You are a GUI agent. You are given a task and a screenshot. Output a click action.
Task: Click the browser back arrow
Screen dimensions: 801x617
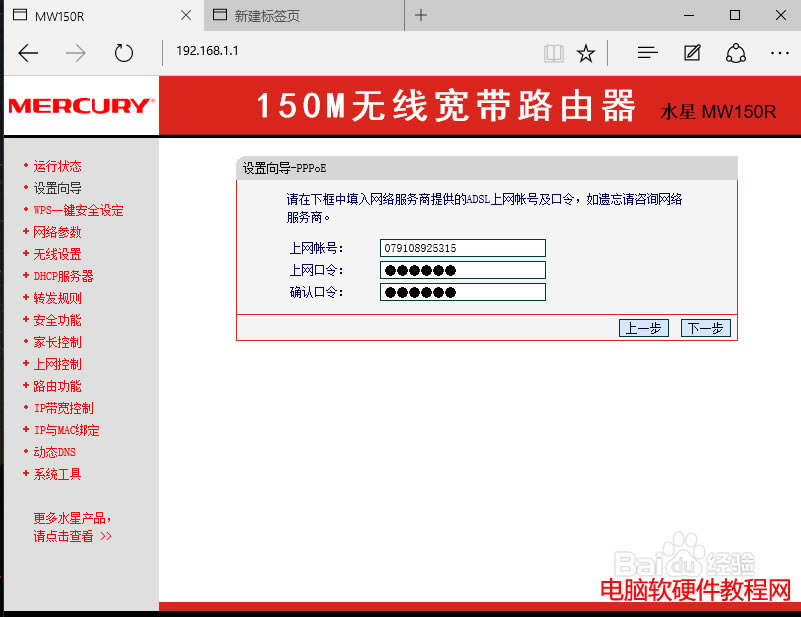(28, 53)
